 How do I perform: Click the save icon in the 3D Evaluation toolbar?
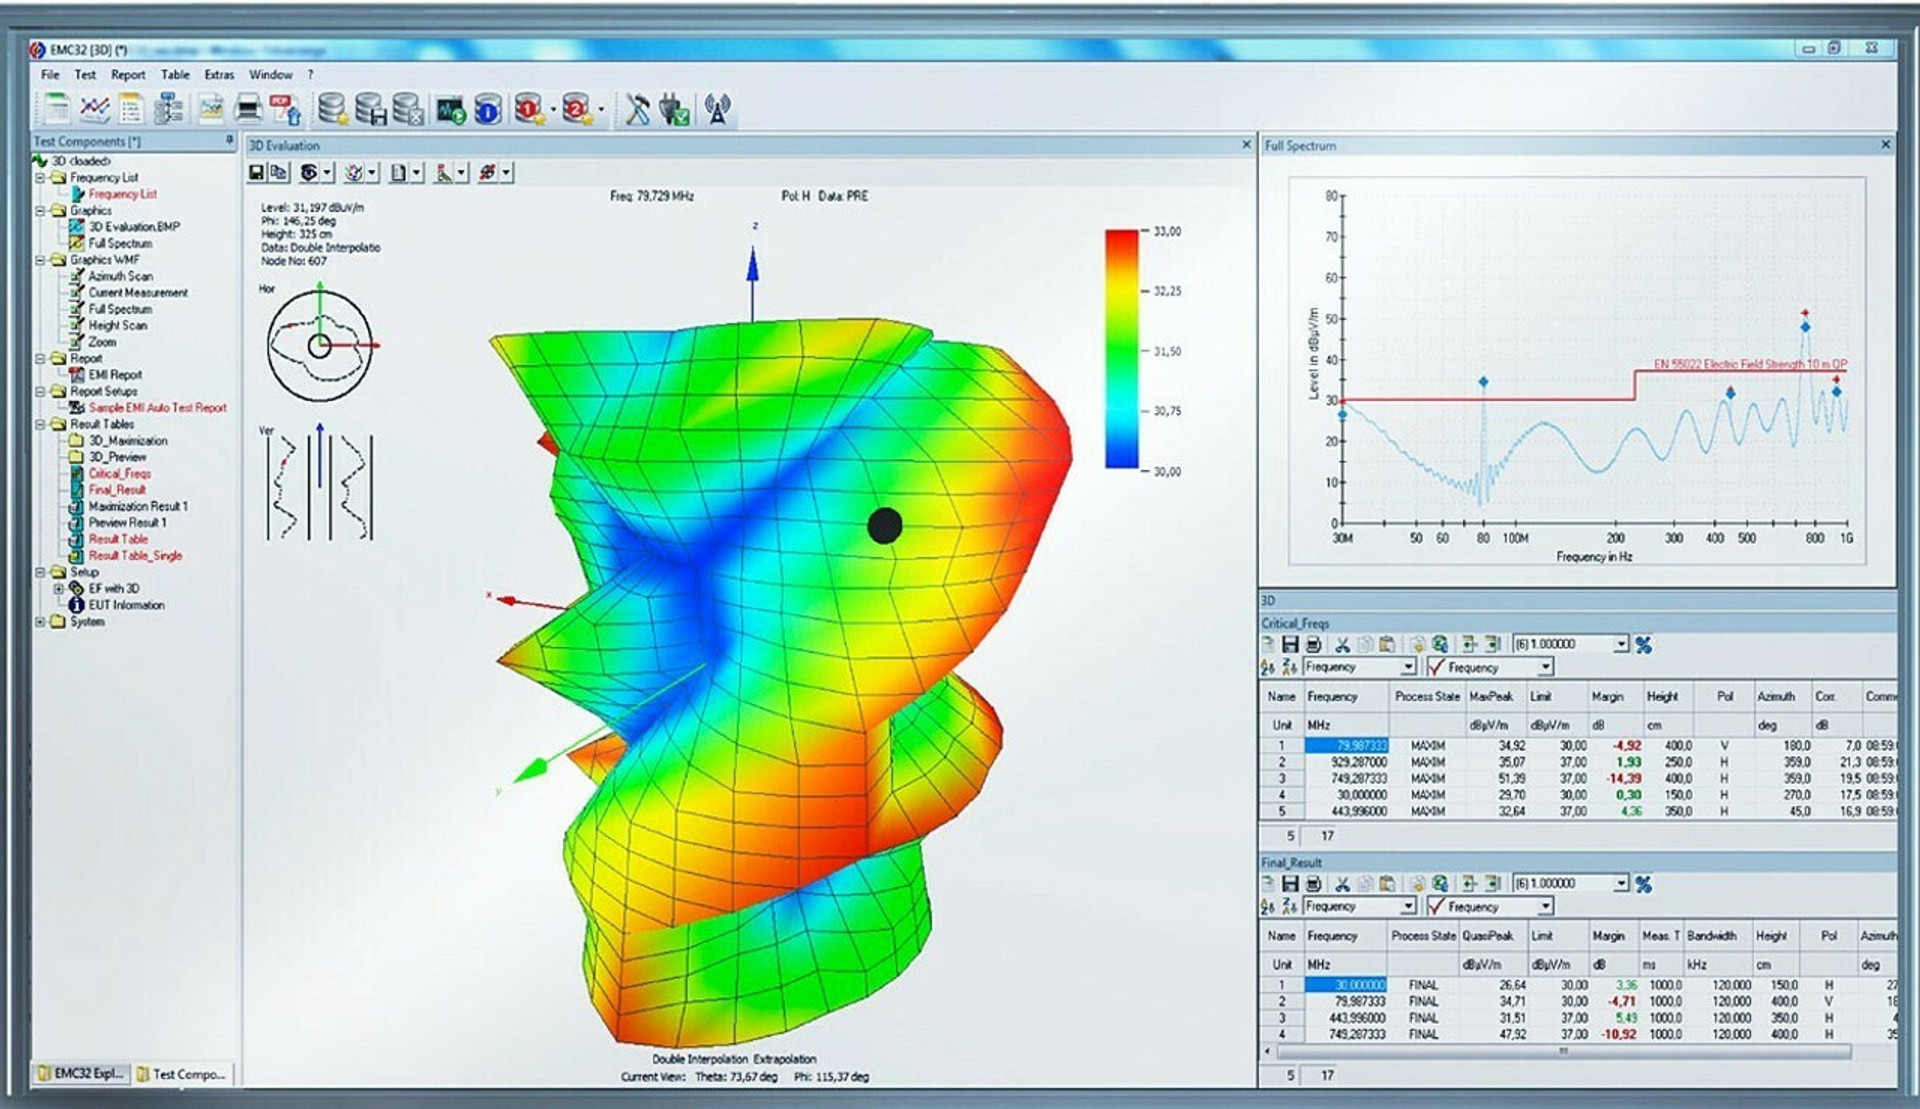pyautogui.click(x=256, y=173)
